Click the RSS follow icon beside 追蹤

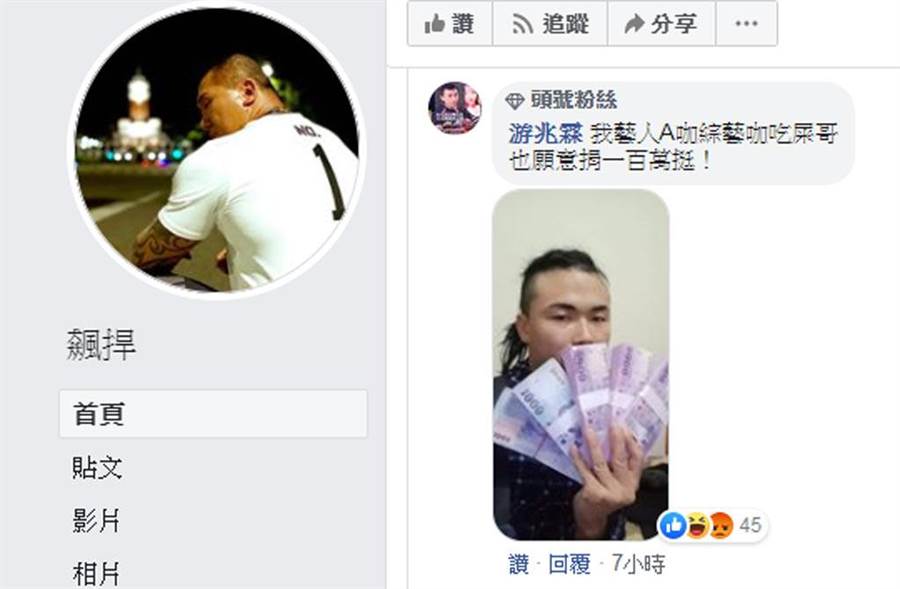click(522, 24)
